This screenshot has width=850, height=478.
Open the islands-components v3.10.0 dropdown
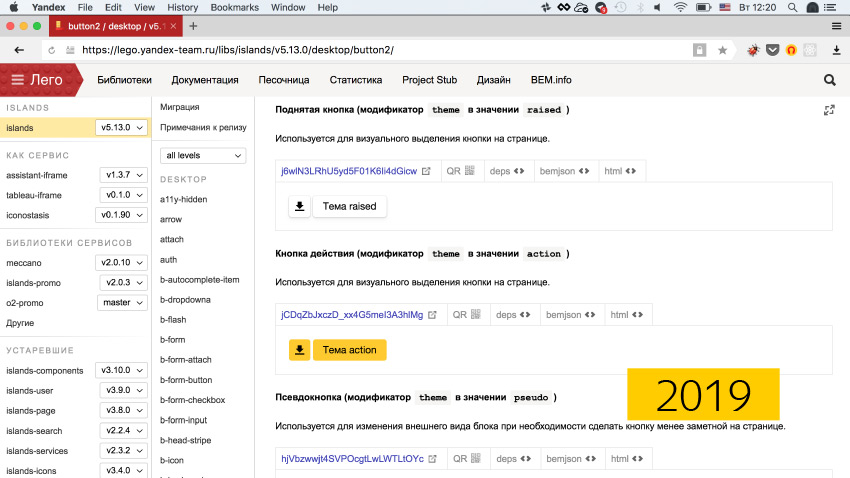(121, 371)
